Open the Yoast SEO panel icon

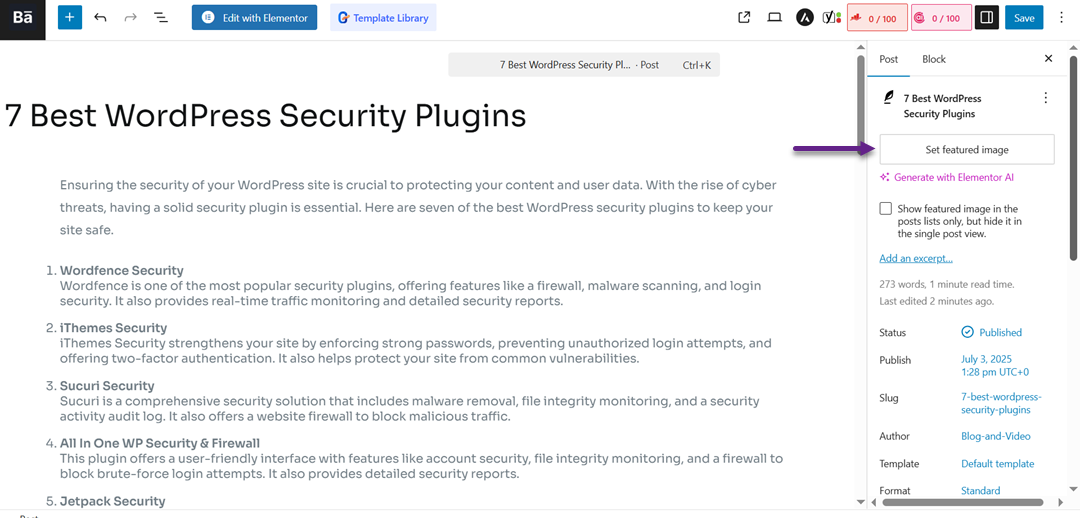click(830, 18)
